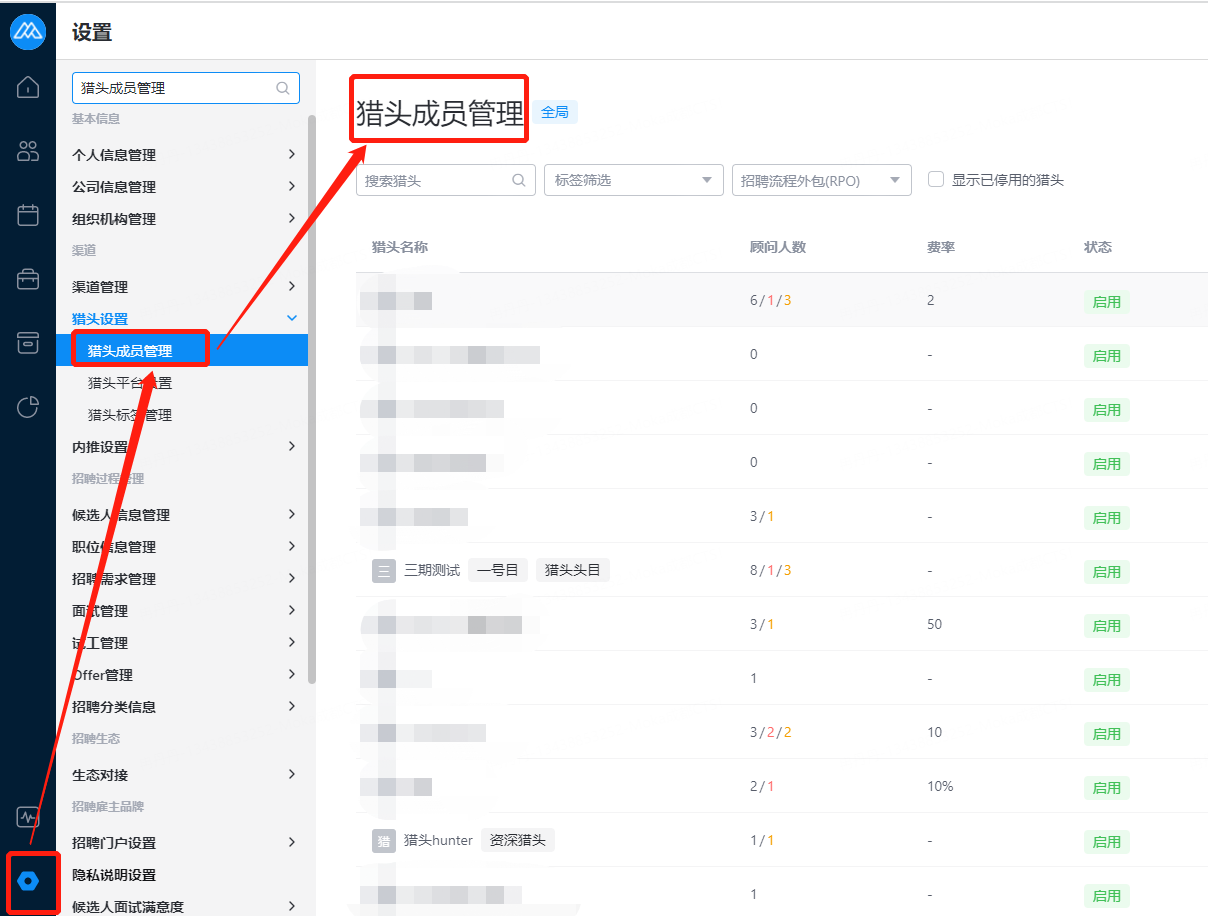Open the 标签筛选 dropdown
This screenshot has width=1208, height=916.
[634, 180]
